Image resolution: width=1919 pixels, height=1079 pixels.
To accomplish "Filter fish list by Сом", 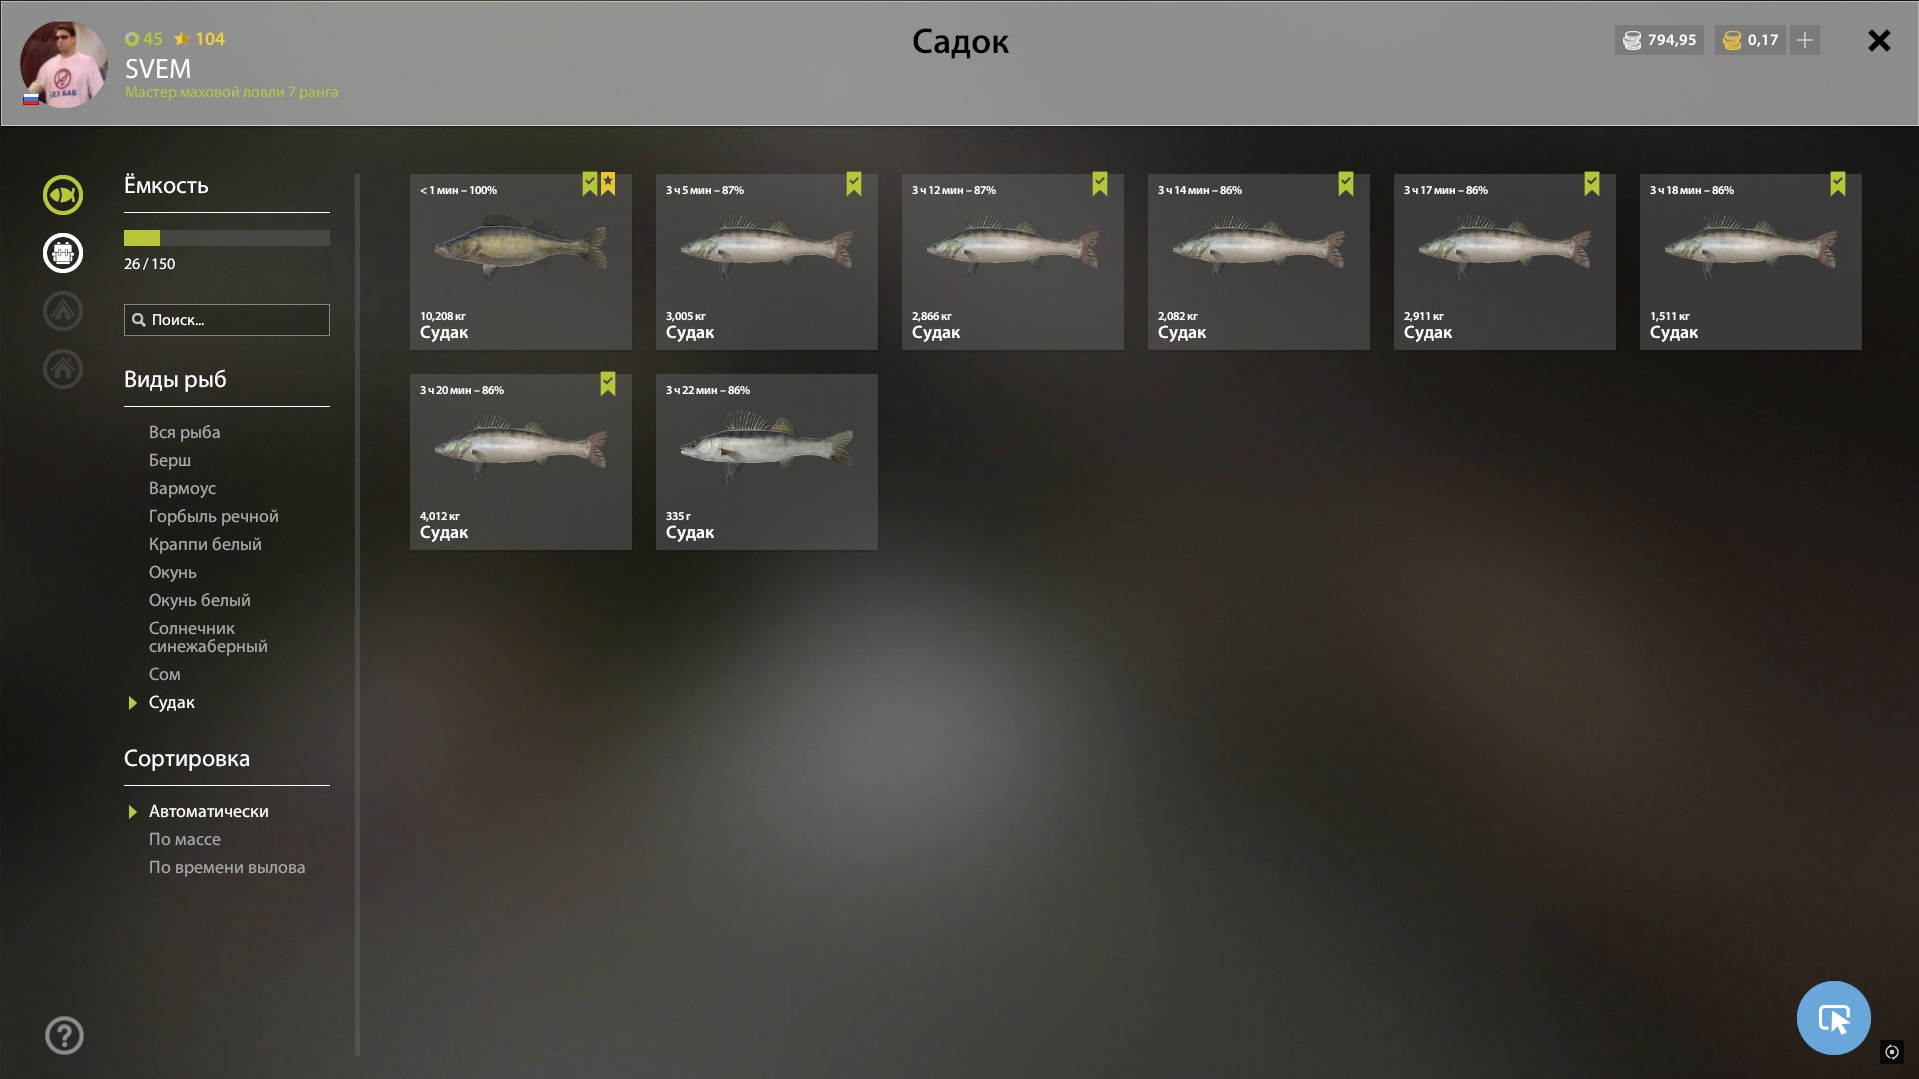I will tap(165, 674).
